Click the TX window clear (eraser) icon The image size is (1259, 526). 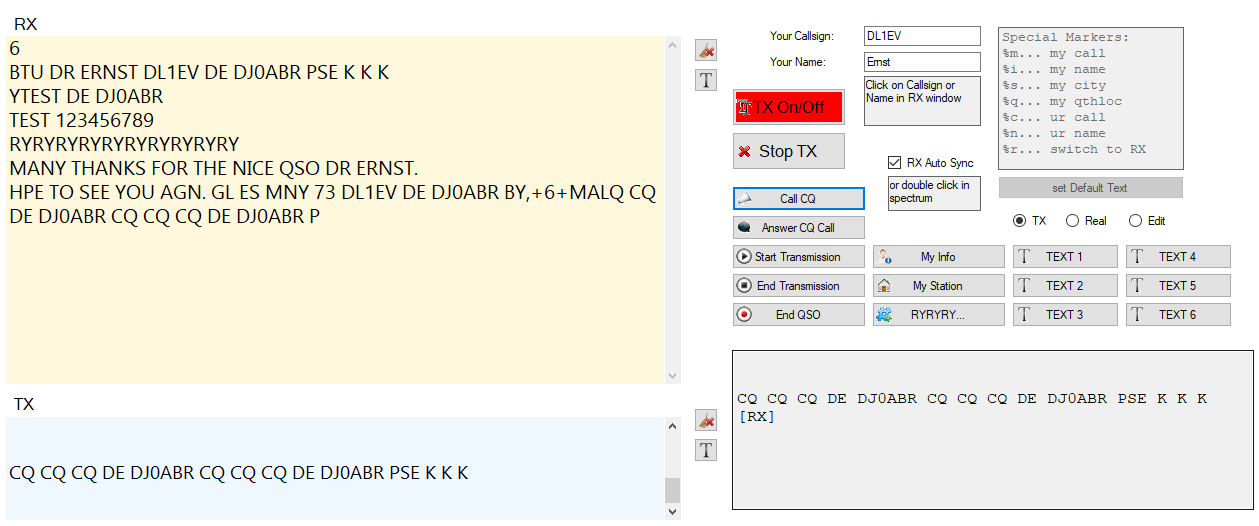(706, 420)
